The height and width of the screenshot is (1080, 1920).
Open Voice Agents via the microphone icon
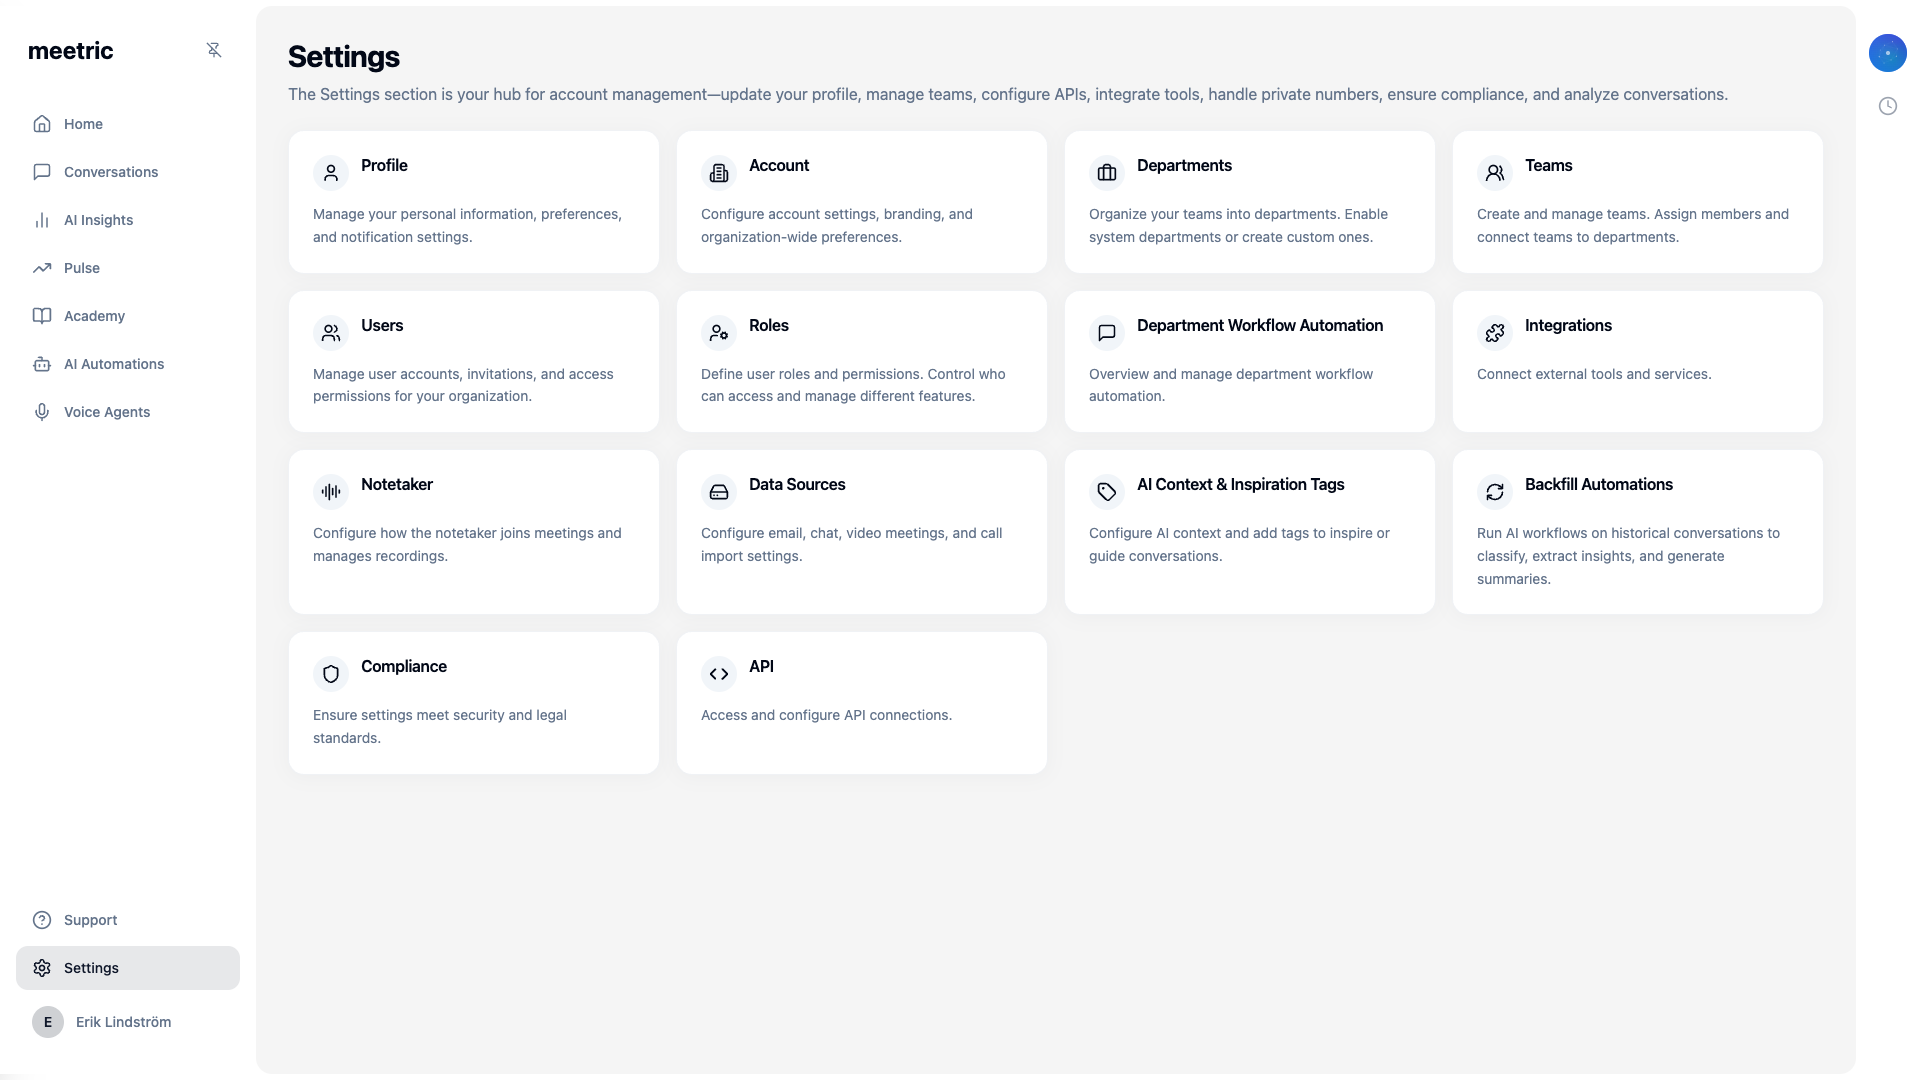(41, 411)
